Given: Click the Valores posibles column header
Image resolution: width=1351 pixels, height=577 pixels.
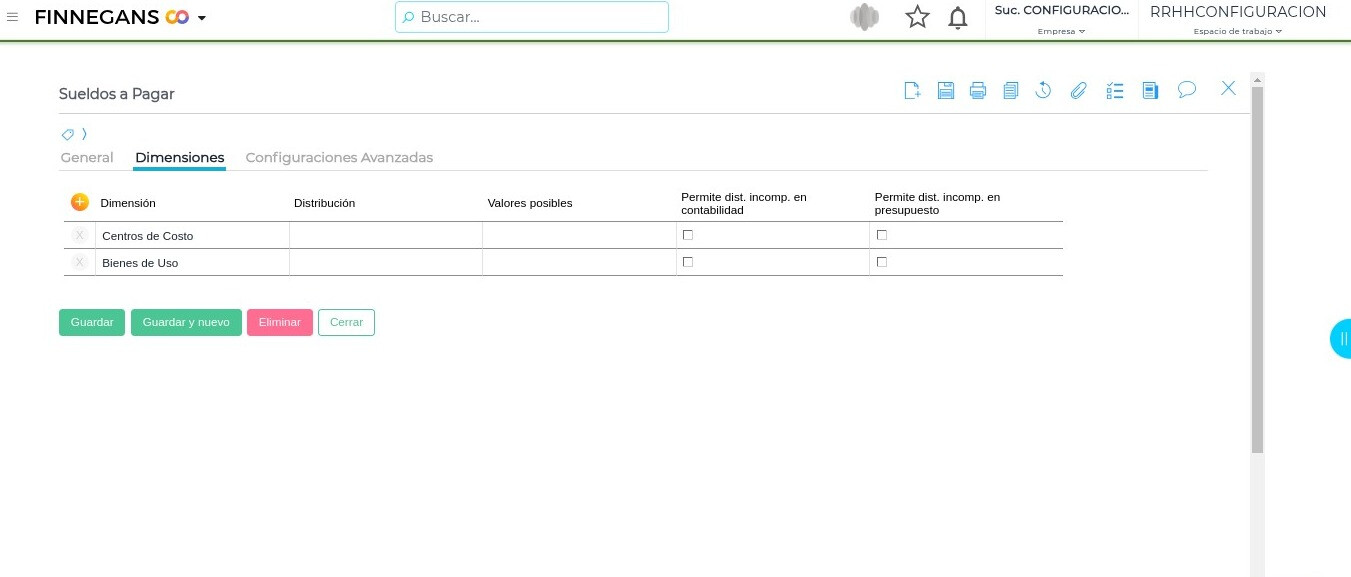Looking at the screenshot, I should coord(530,203).
